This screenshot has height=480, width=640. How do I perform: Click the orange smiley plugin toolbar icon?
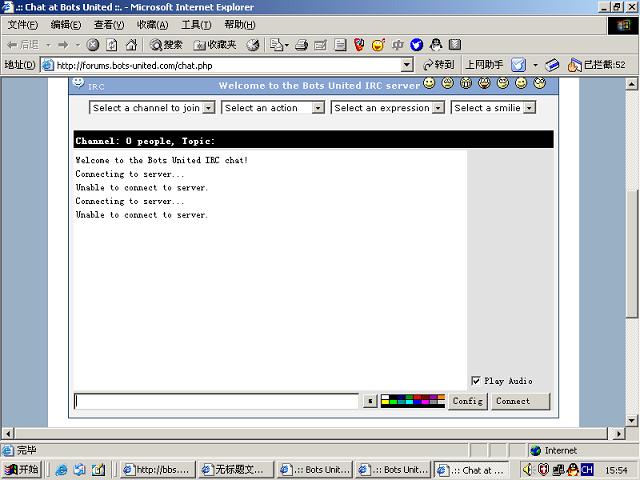pos(379,44)
